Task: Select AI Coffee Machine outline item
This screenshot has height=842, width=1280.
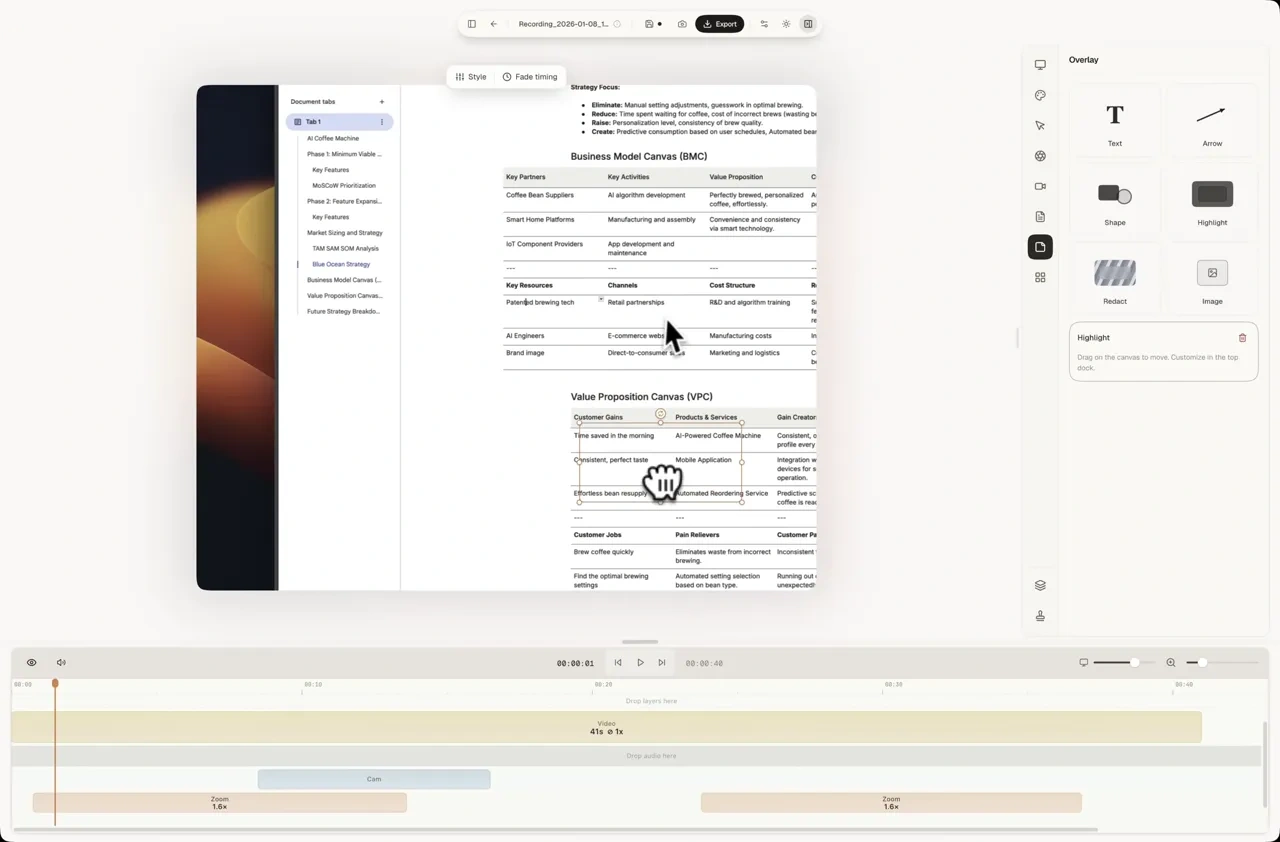Action: 333,138
